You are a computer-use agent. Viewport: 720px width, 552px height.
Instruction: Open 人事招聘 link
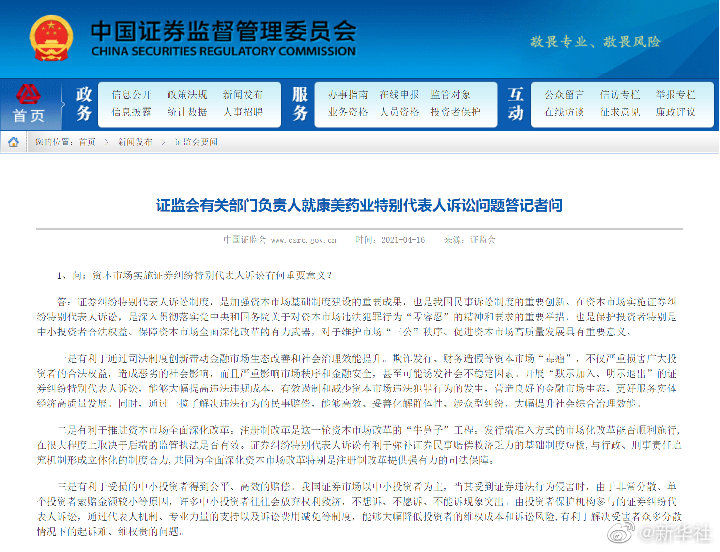243,112
